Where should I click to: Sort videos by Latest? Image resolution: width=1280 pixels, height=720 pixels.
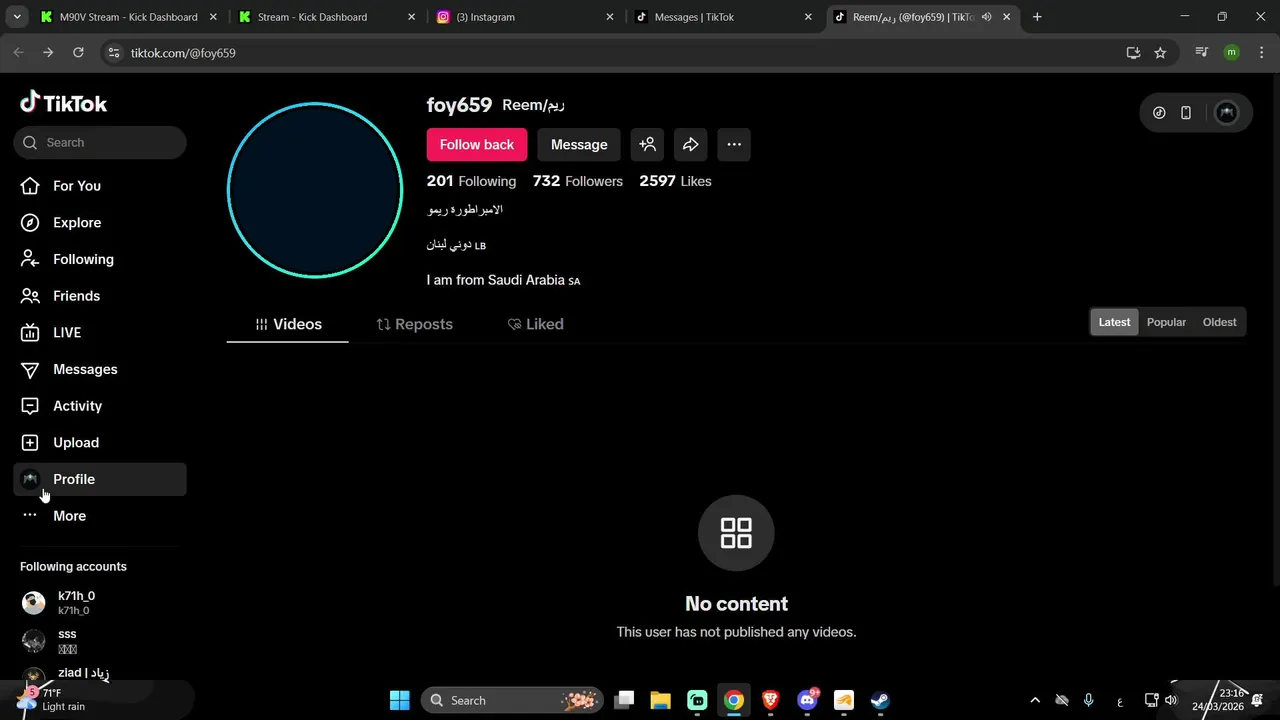click(1114, 322)
